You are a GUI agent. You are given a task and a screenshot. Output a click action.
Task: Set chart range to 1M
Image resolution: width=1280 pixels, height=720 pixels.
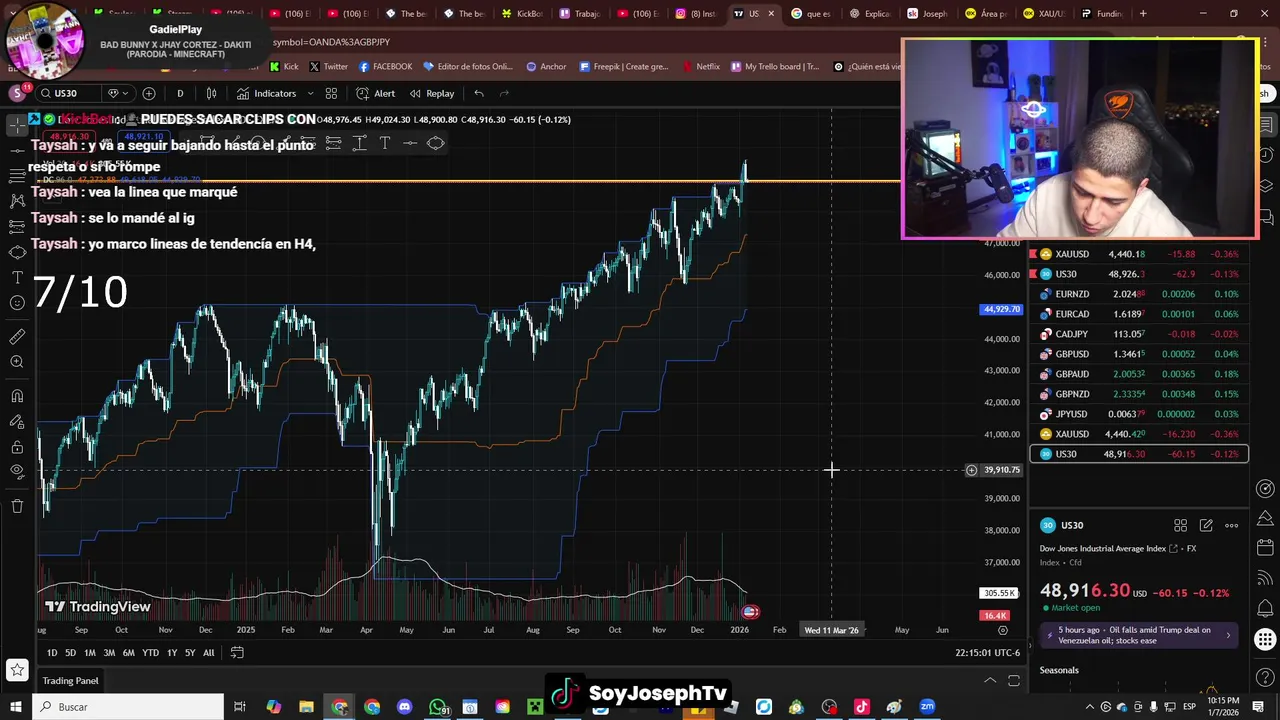(x=90, y=653)
